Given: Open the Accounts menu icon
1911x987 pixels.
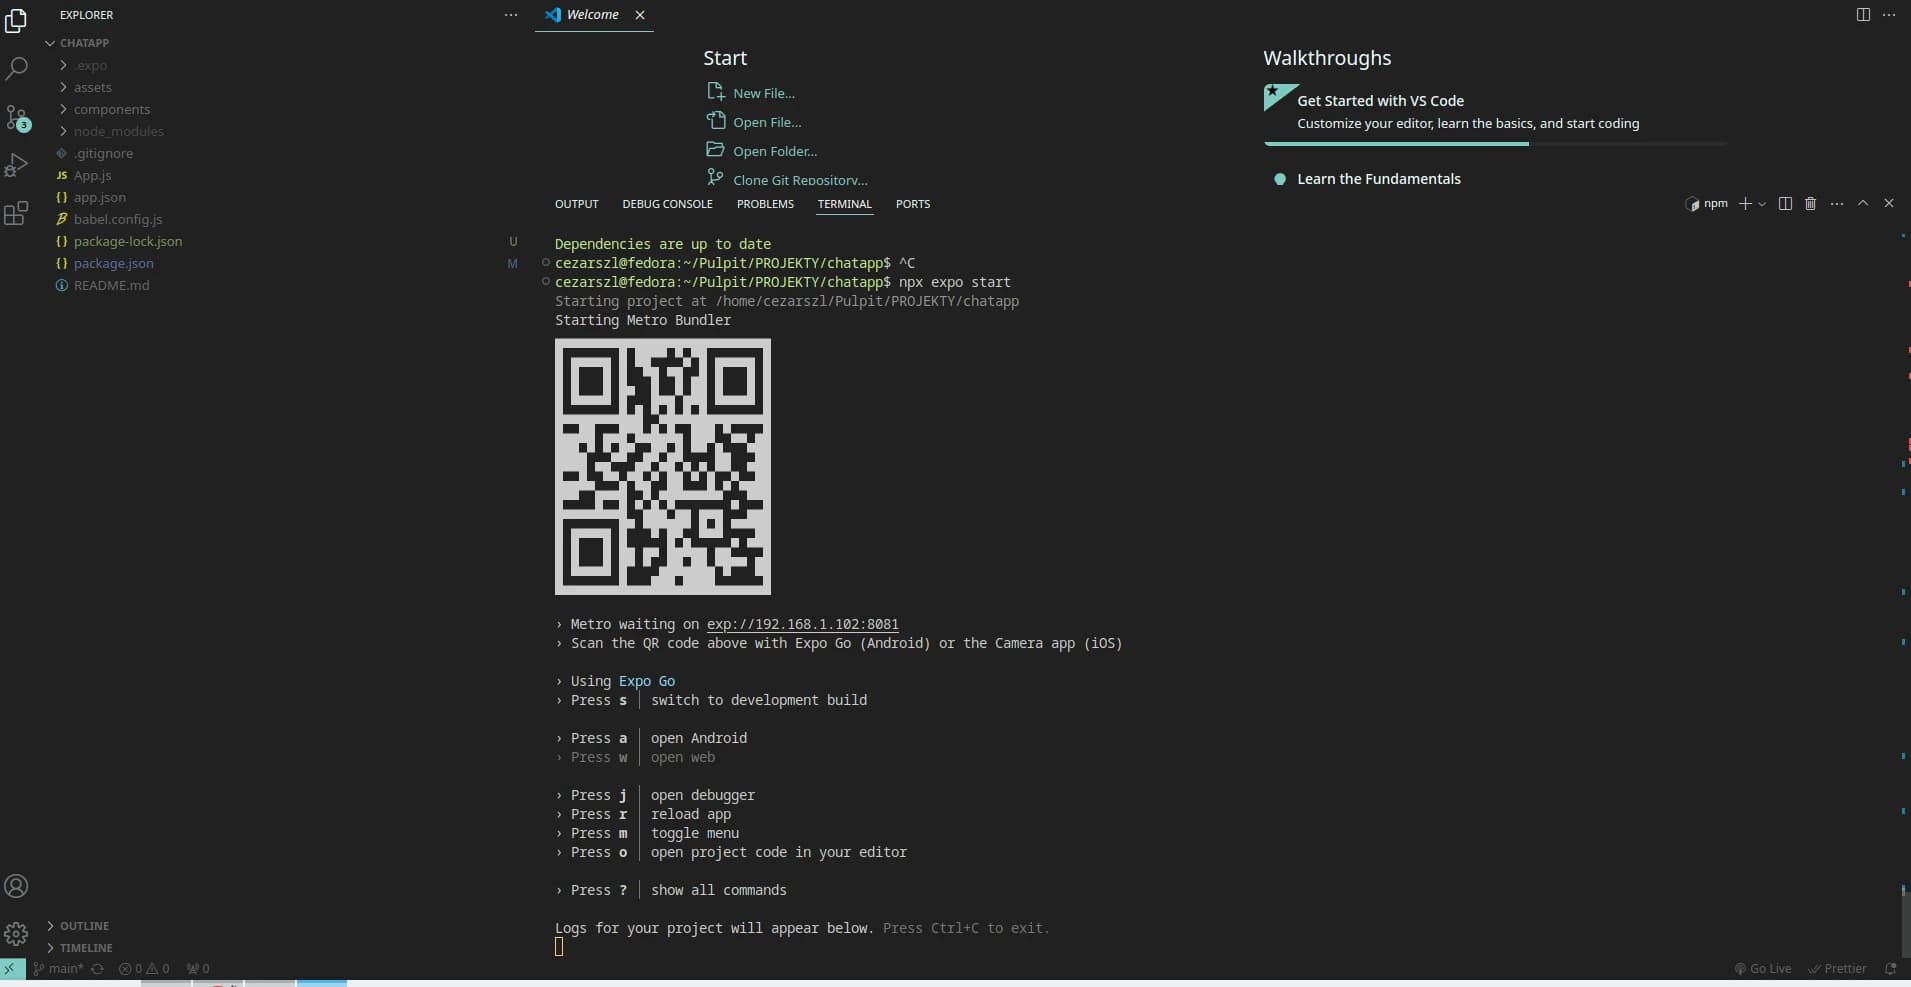Looking at the screenshot, I should point(16,886).
